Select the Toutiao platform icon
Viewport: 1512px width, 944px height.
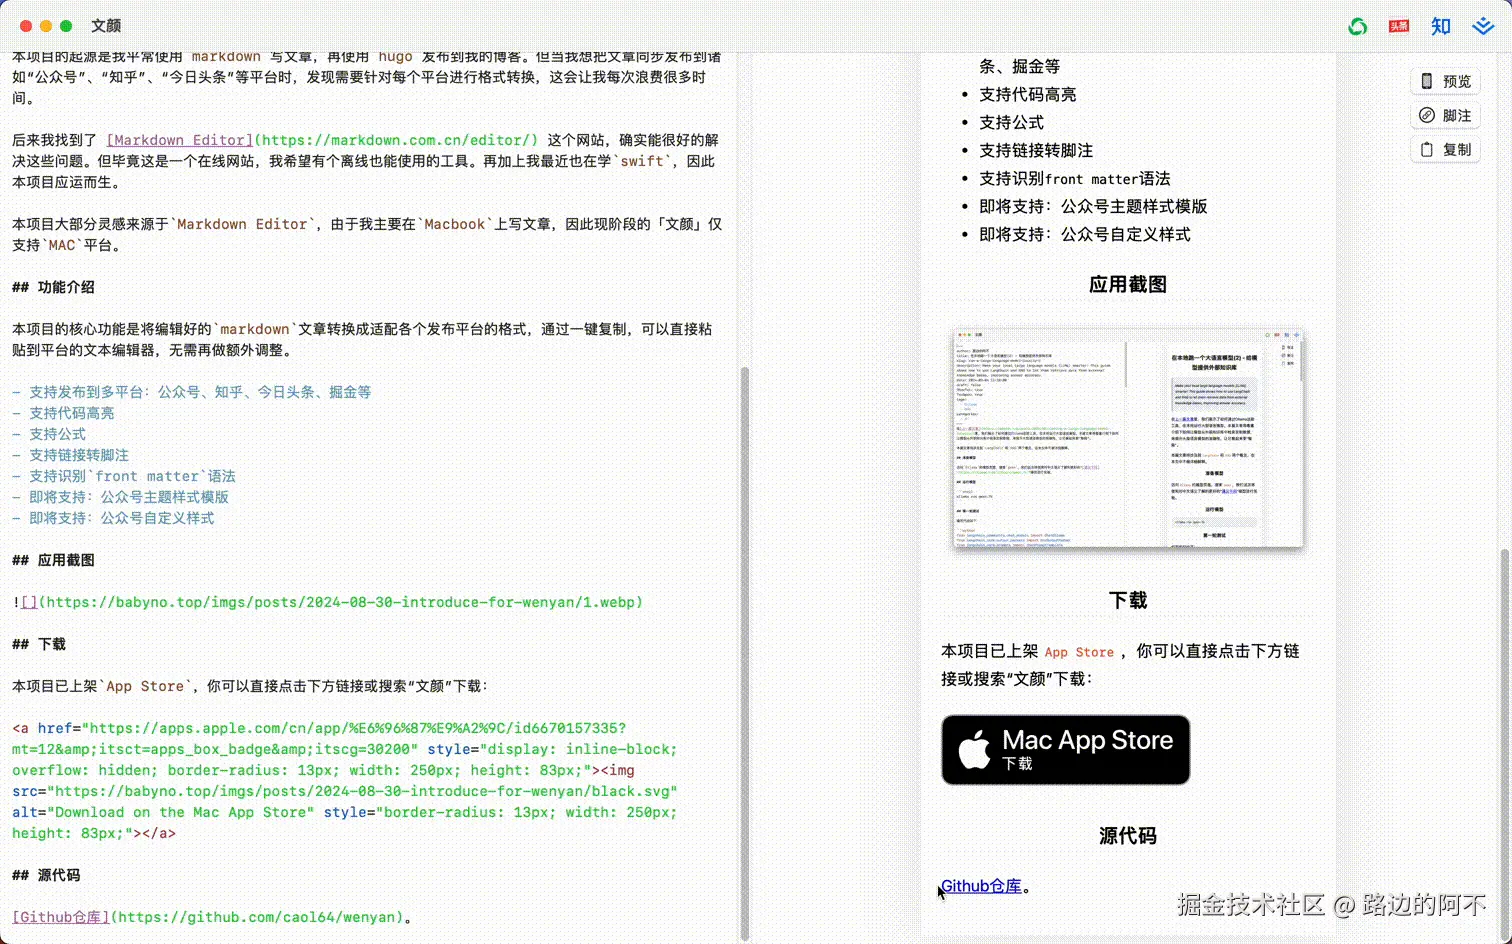coord(1399,26)
